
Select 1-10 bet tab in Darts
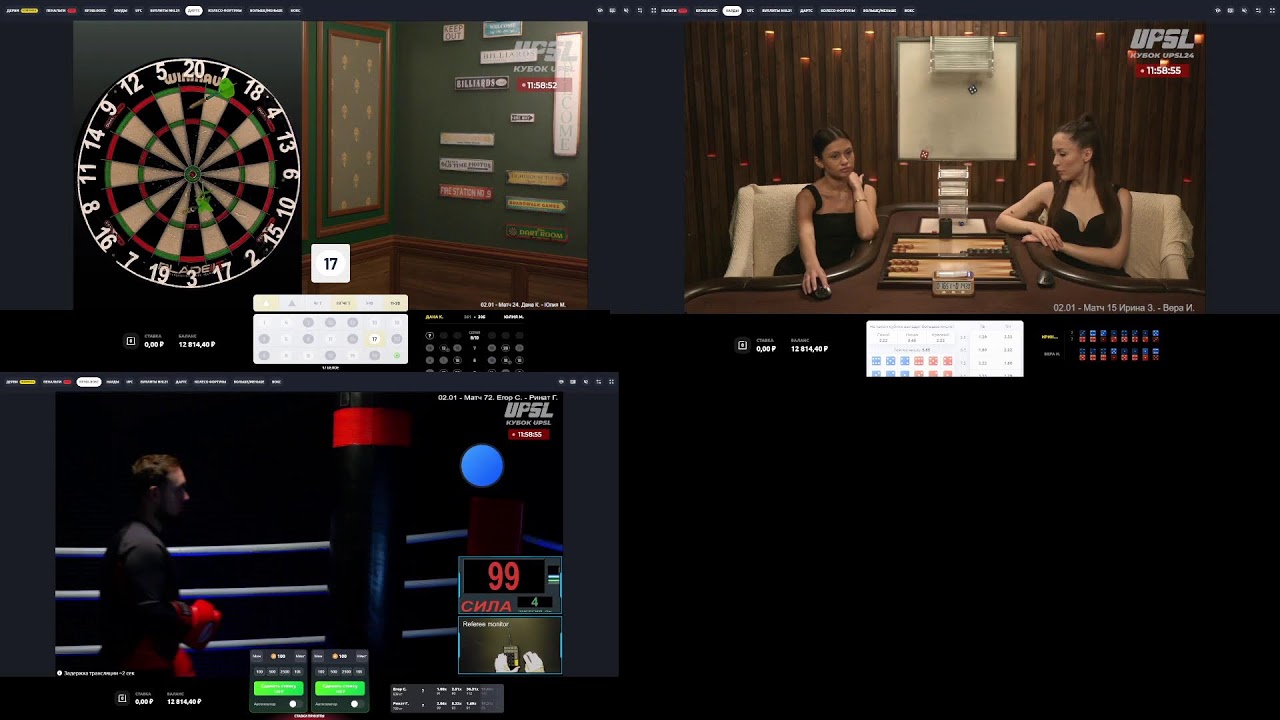[369, 303]
